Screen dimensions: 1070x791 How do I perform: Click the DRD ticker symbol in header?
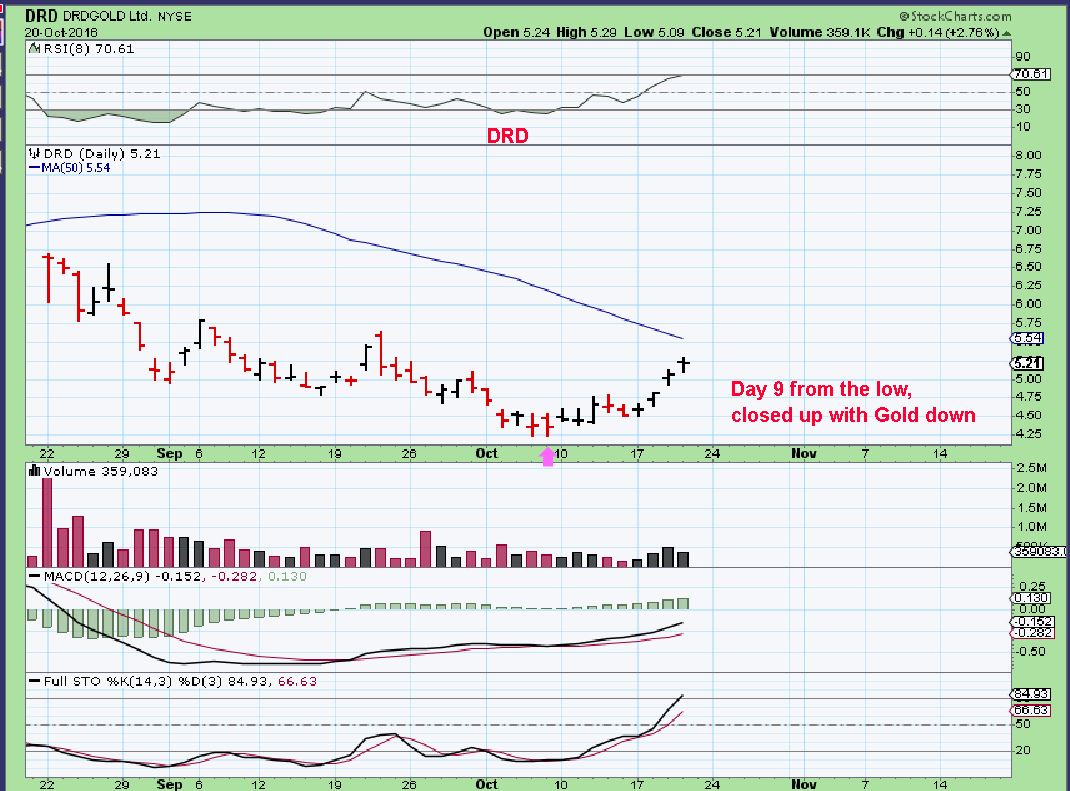tap(42, 16)
